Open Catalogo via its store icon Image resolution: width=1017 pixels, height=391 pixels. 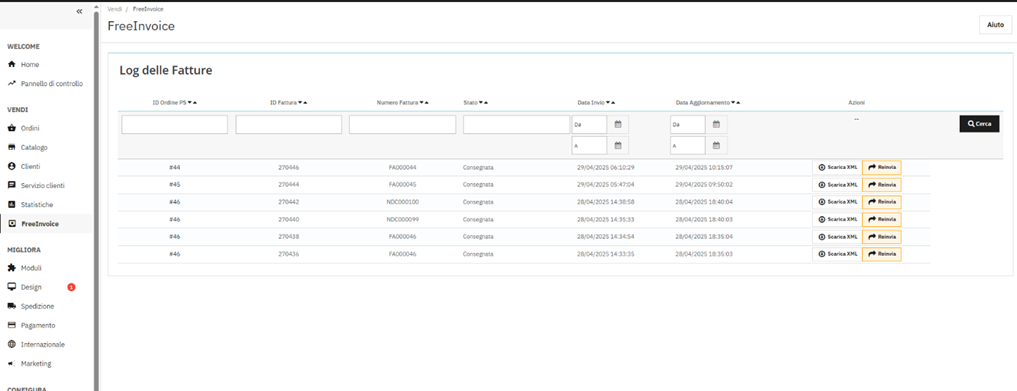pos(11,147)
